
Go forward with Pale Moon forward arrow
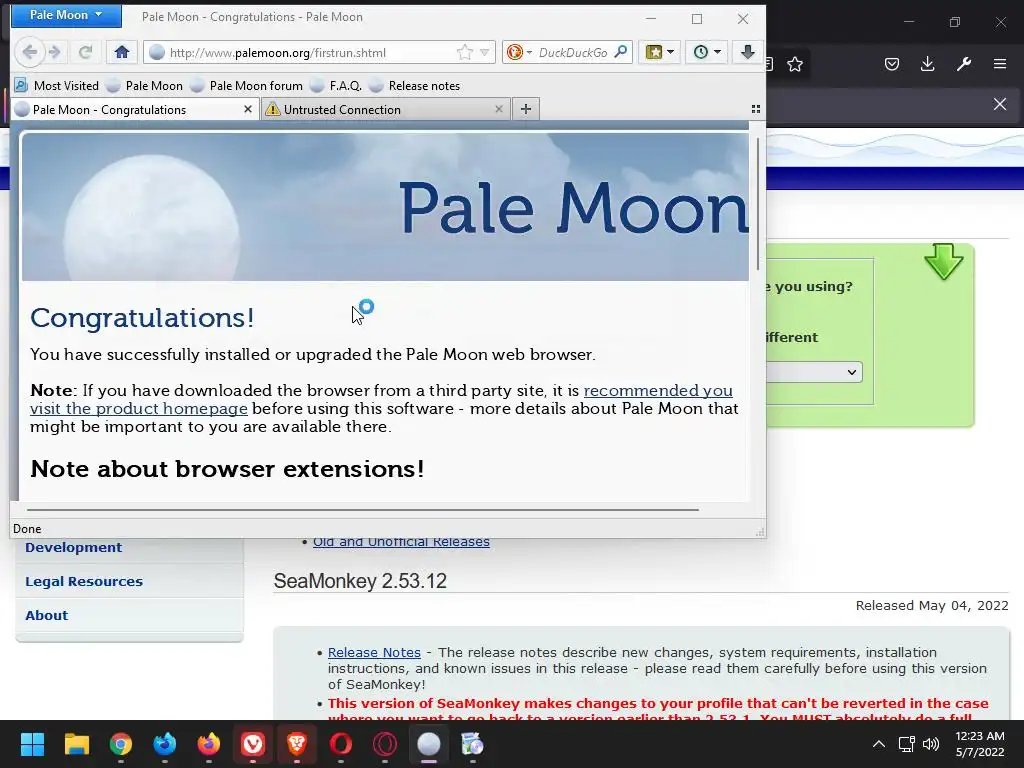[55, 52]
